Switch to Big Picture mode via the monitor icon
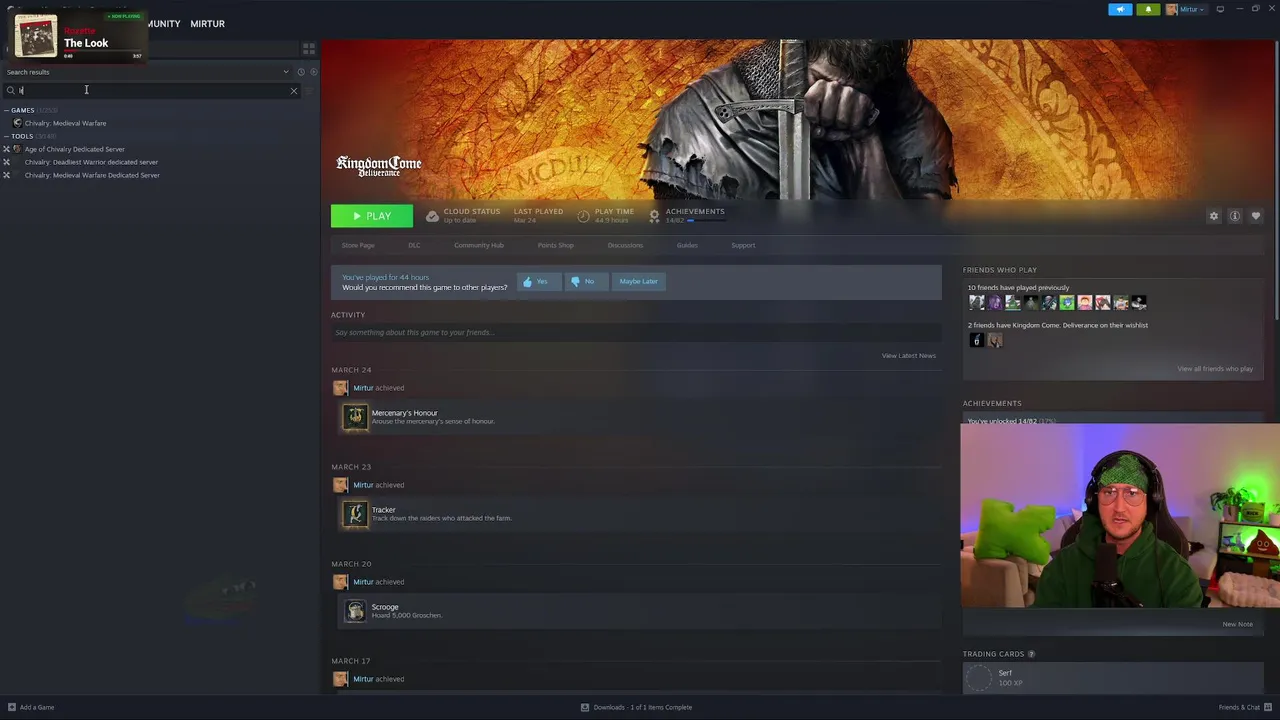This screenshot has height=720, width=1280. [x=1220, y=9]
